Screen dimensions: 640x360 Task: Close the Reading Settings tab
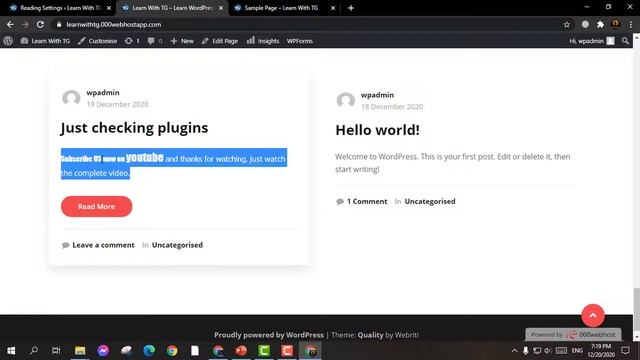[109, 8]
